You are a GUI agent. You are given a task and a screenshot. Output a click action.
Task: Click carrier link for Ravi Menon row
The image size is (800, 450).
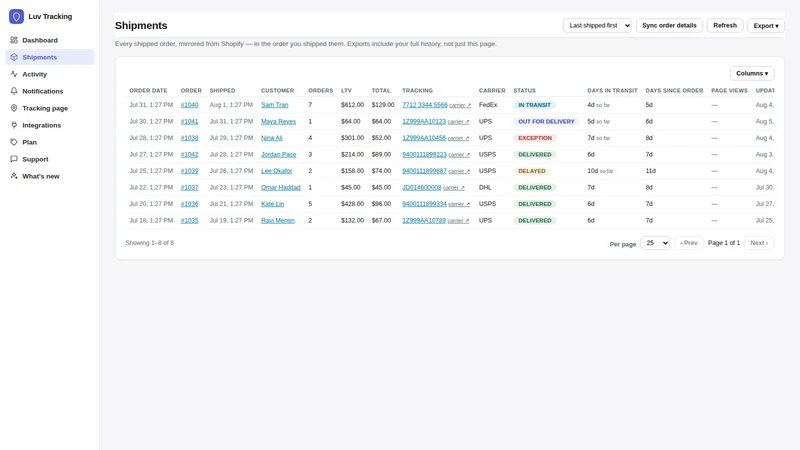coord(459,221)
